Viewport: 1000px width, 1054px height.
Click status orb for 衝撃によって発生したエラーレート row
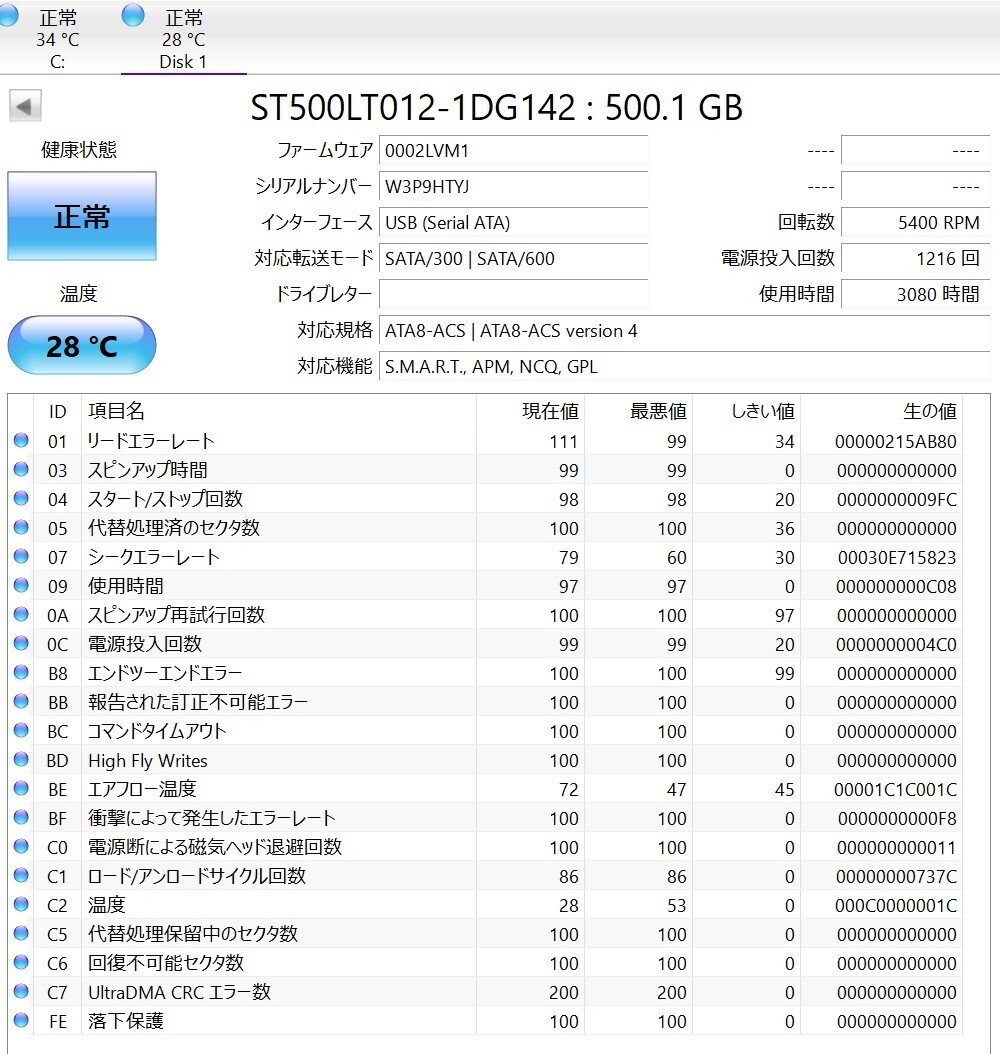[x=21, y=816]
